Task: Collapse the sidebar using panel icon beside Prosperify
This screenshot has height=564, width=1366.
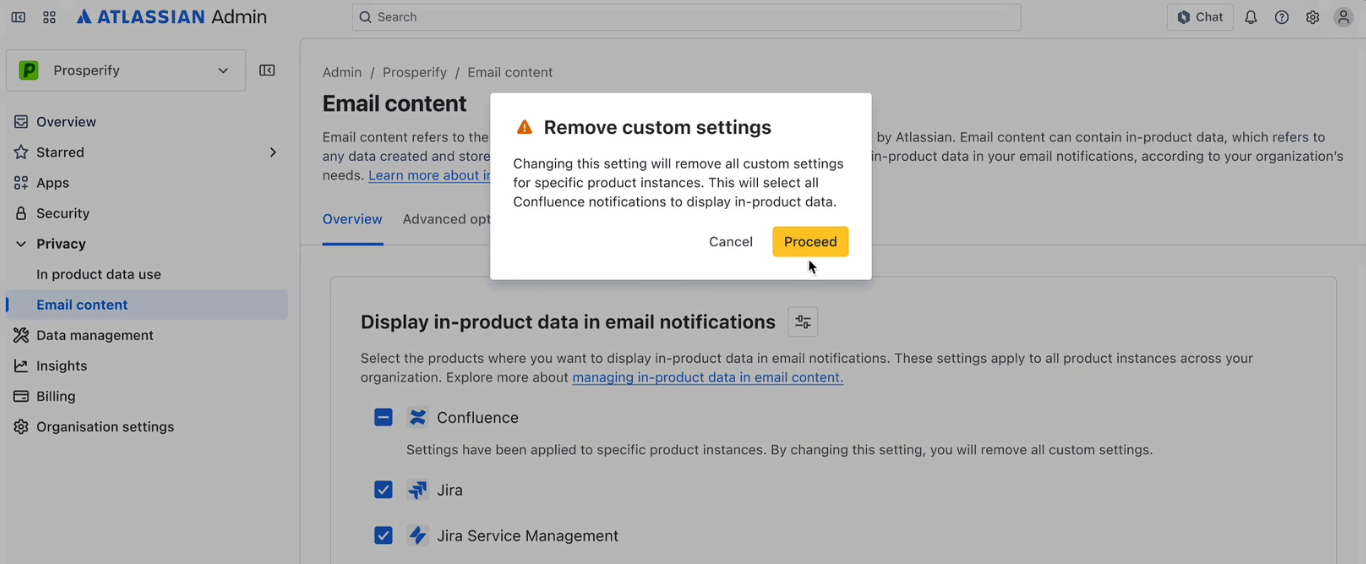Action: point(267,70)
